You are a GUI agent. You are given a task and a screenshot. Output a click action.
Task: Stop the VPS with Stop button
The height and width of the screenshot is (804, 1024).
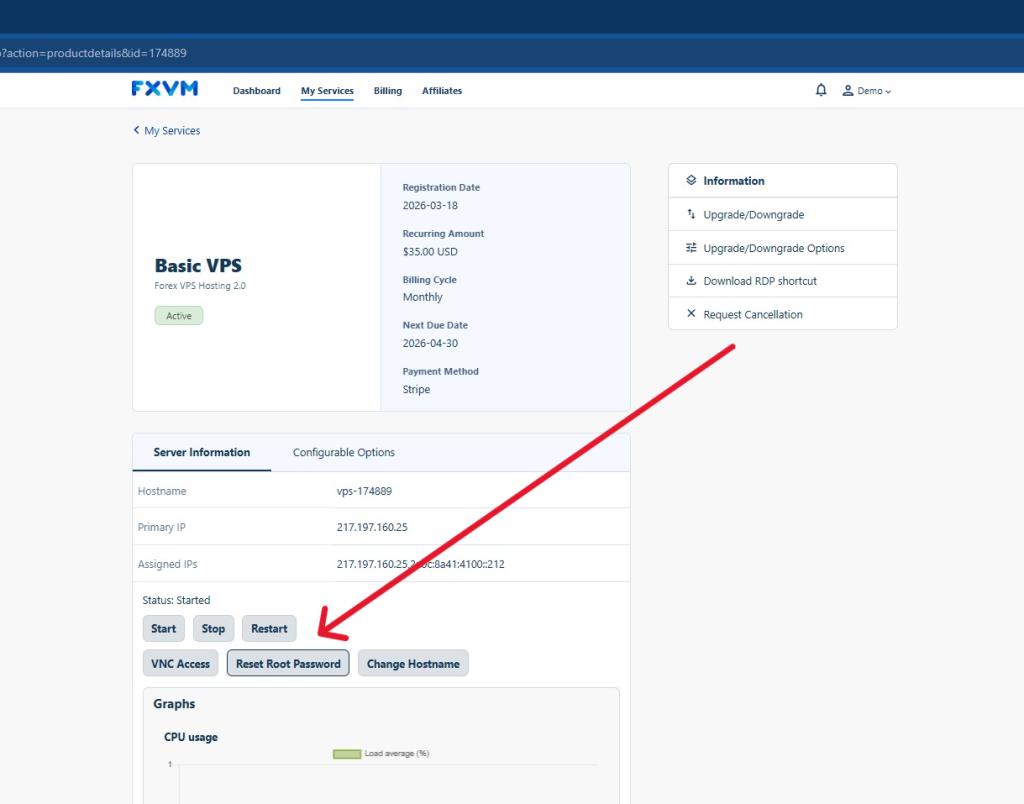coord(213,629)
